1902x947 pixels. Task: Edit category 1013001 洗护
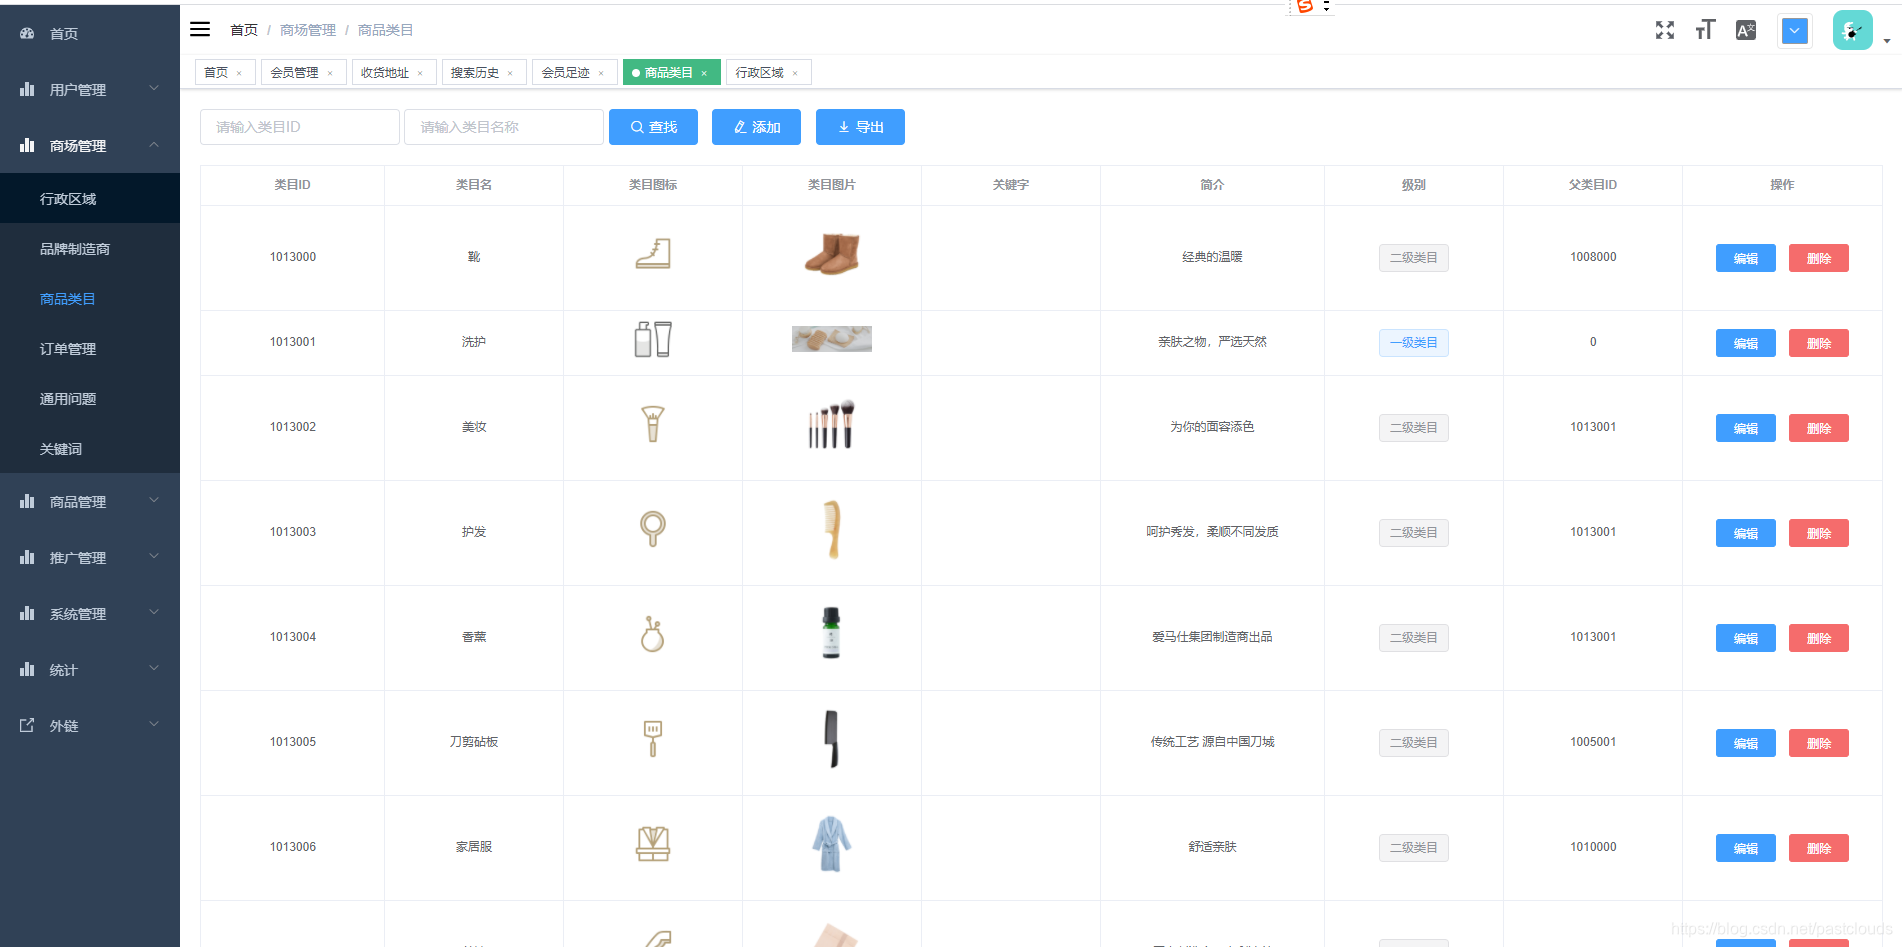(1745, 343)
